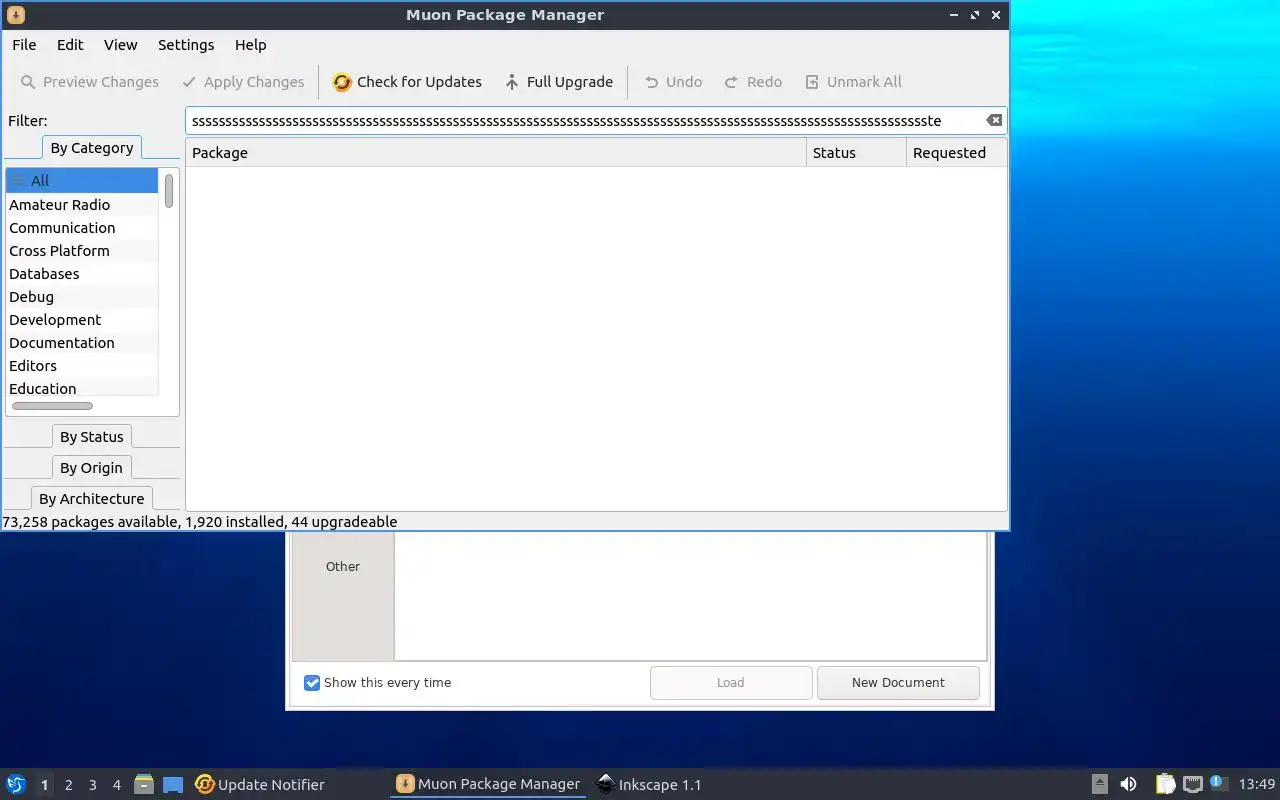Click Apply Changes in the toolbar
Viewport: 1280px width, 800px height.
242,82
